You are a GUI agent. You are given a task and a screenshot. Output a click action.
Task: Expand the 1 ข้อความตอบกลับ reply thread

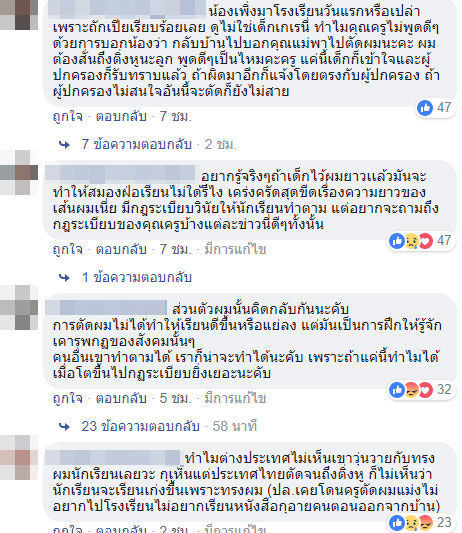[x=137, y=277]
